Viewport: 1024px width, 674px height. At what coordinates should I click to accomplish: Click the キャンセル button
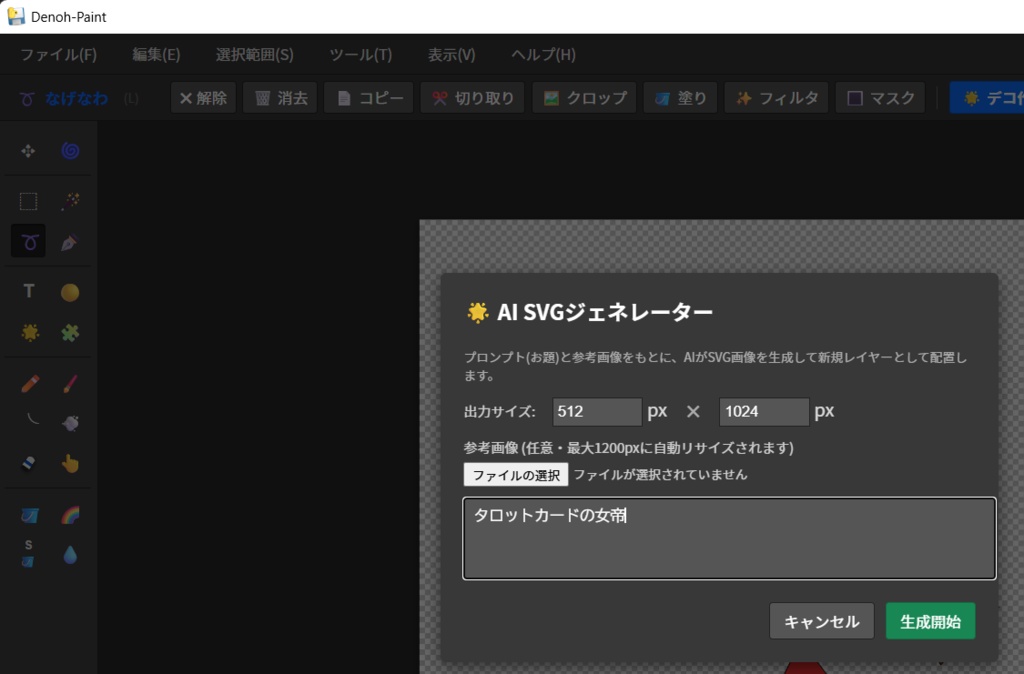[822, 621]
